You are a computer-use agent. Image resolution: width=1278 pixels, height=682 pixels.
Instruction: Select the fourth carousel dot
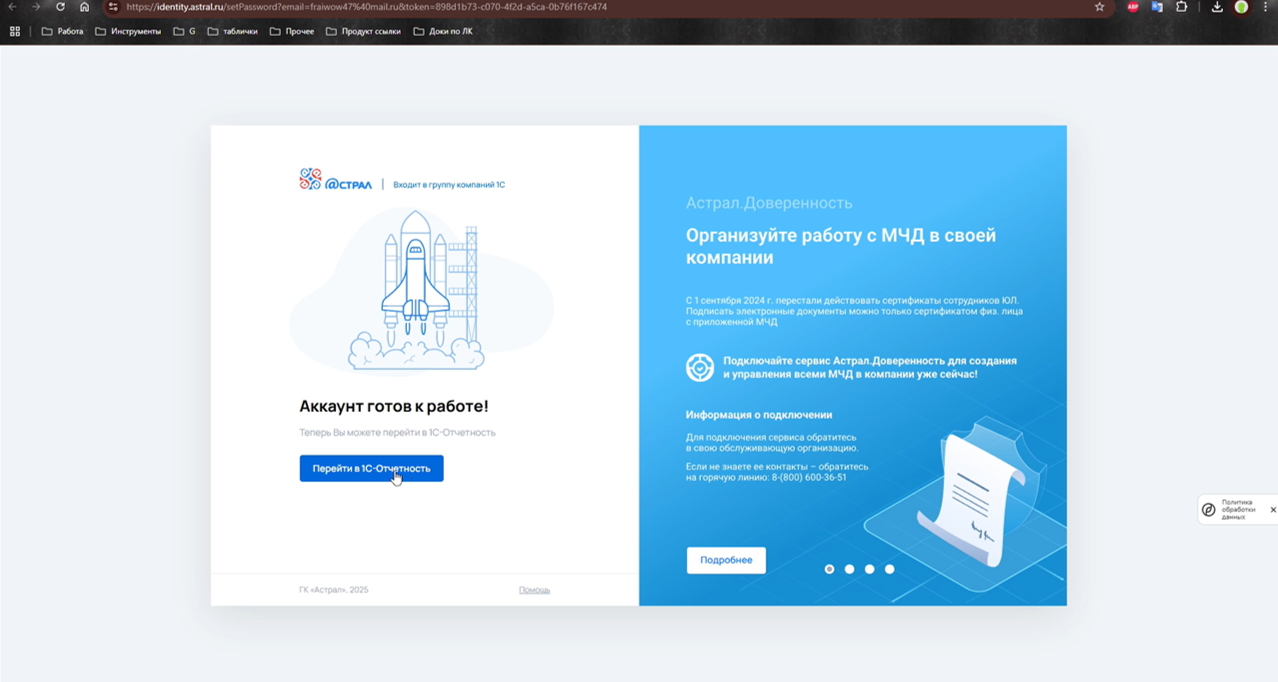pos(889,569)
